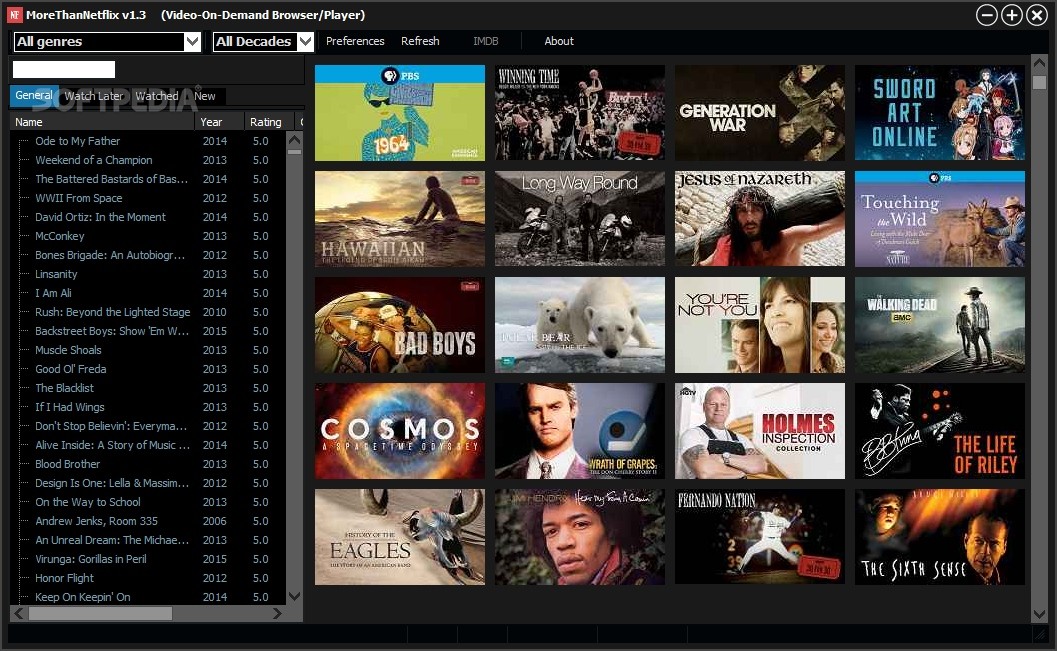
Task: Click title list scroll-down arrow
Action: [295, 596]
